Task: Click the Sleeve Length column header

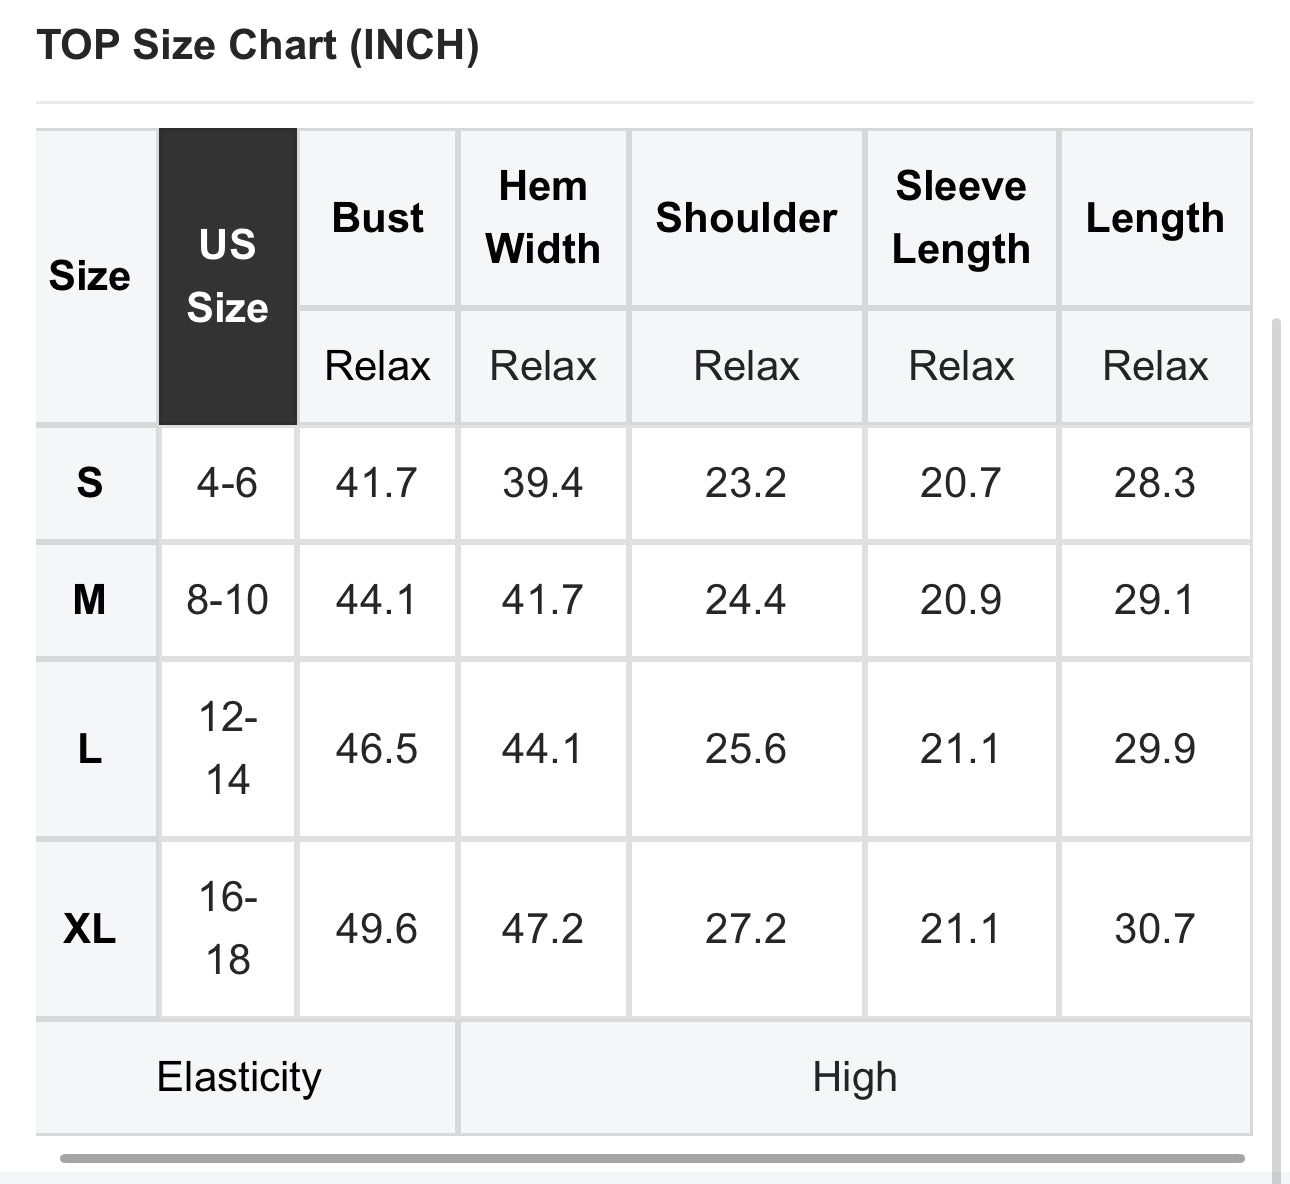Action: coord(961,218)
